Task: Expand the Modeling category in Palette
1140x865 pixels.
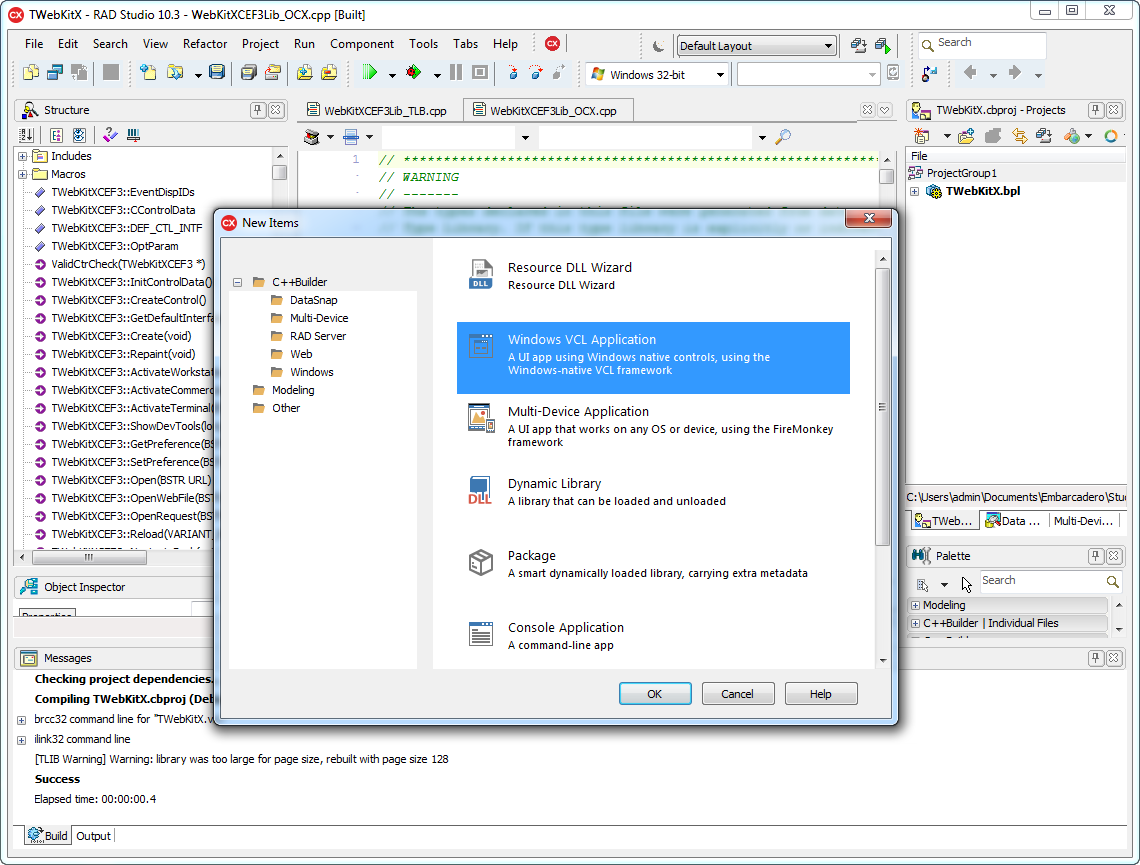Action: (915, 606)
